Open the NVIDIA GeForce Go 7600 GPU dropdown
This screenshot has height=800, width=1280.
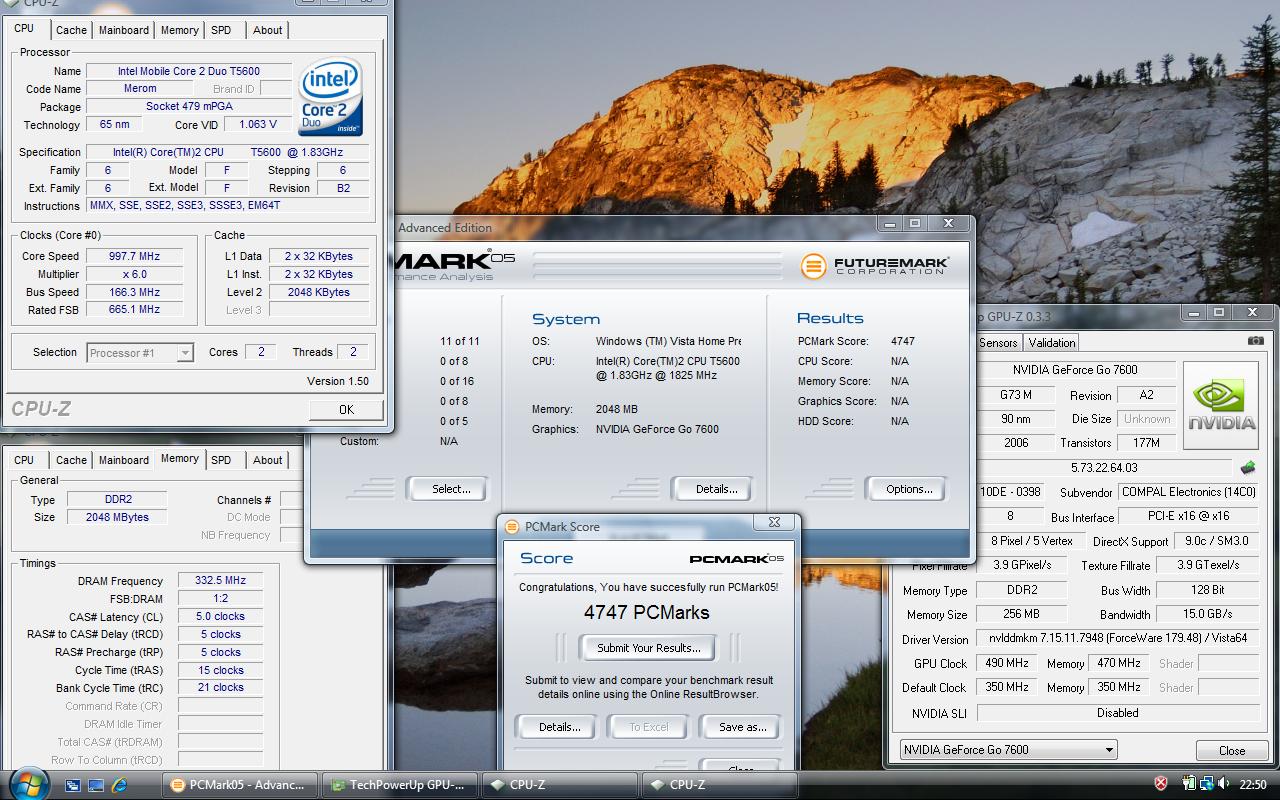pyautogui.click(x=1008, y=749)
